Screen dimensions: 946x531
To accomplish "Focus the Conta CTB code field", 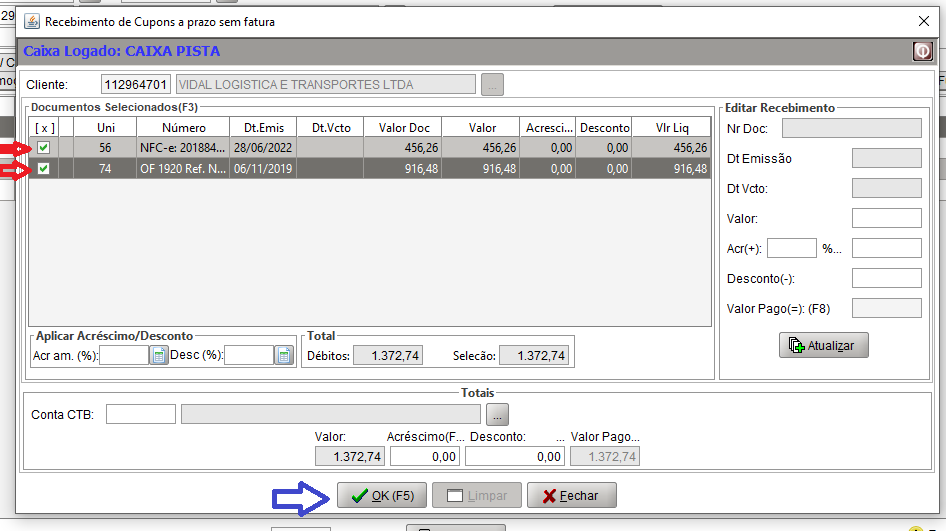I will point(141,414).
